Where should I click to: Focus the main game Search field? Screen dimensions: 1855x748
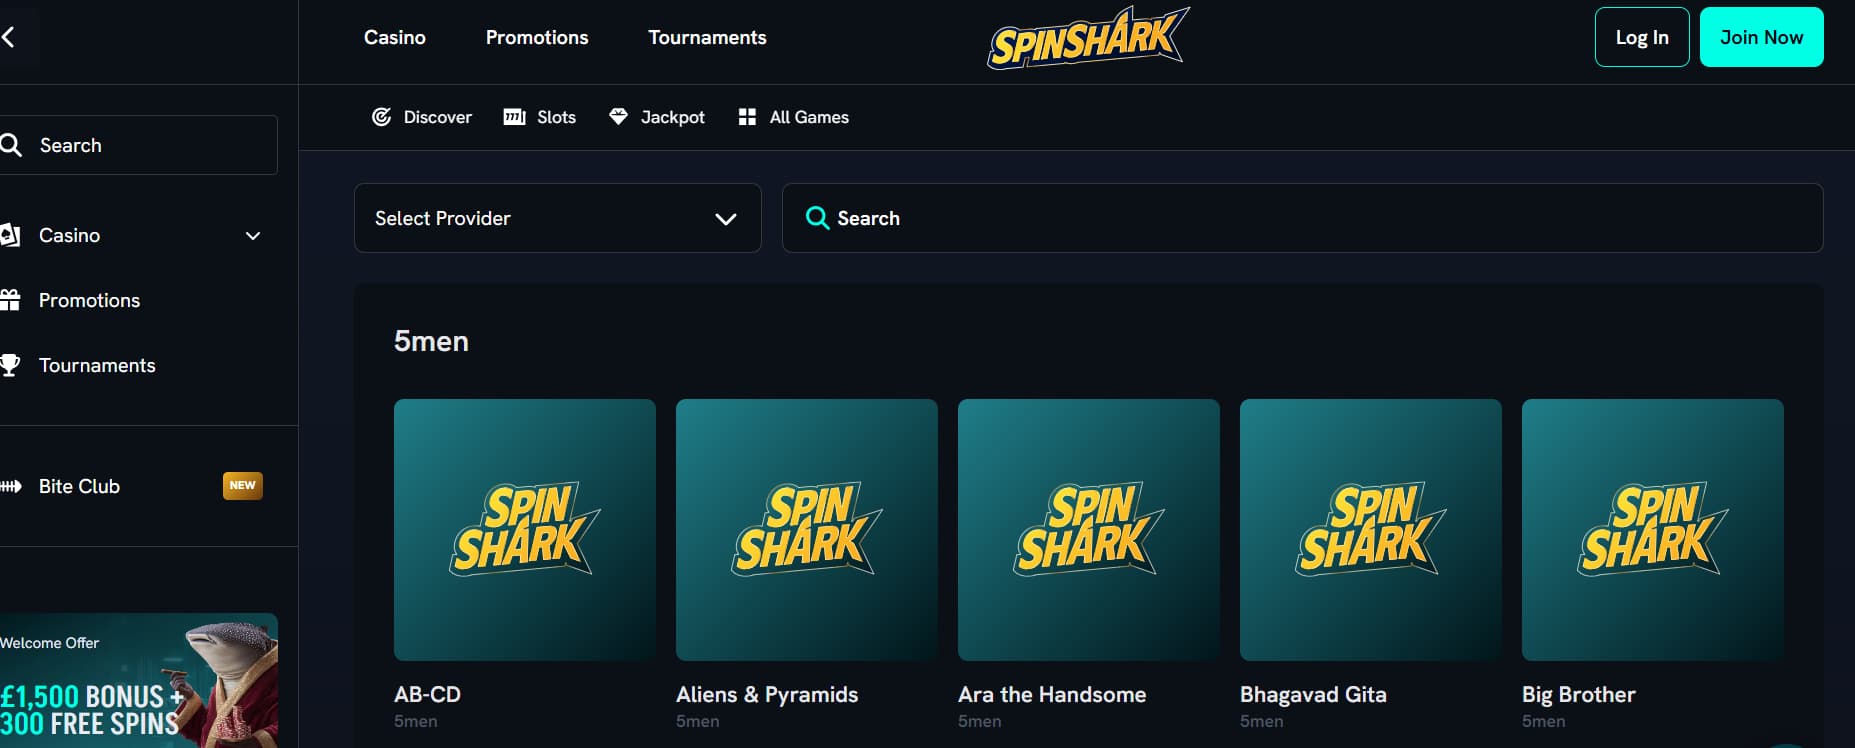click(1302, 218)
